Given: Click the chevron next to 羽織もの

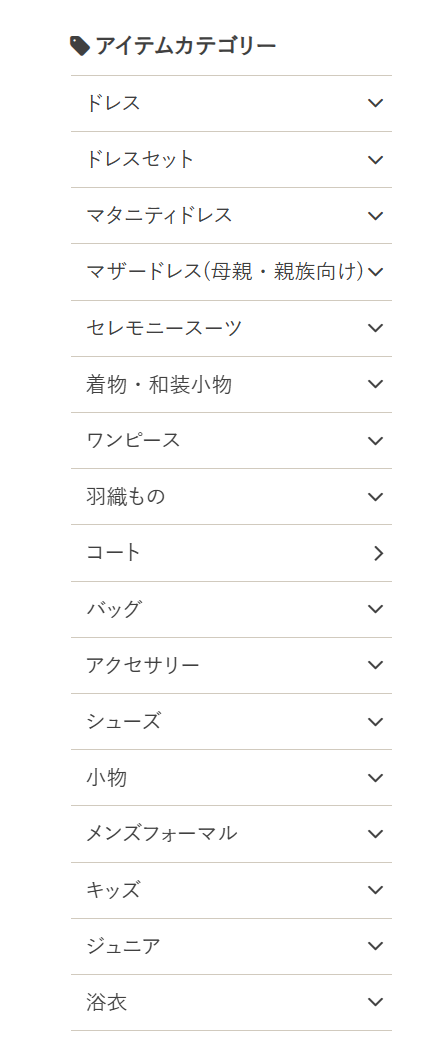Looking at the screenshot, I should click(376, 497).
